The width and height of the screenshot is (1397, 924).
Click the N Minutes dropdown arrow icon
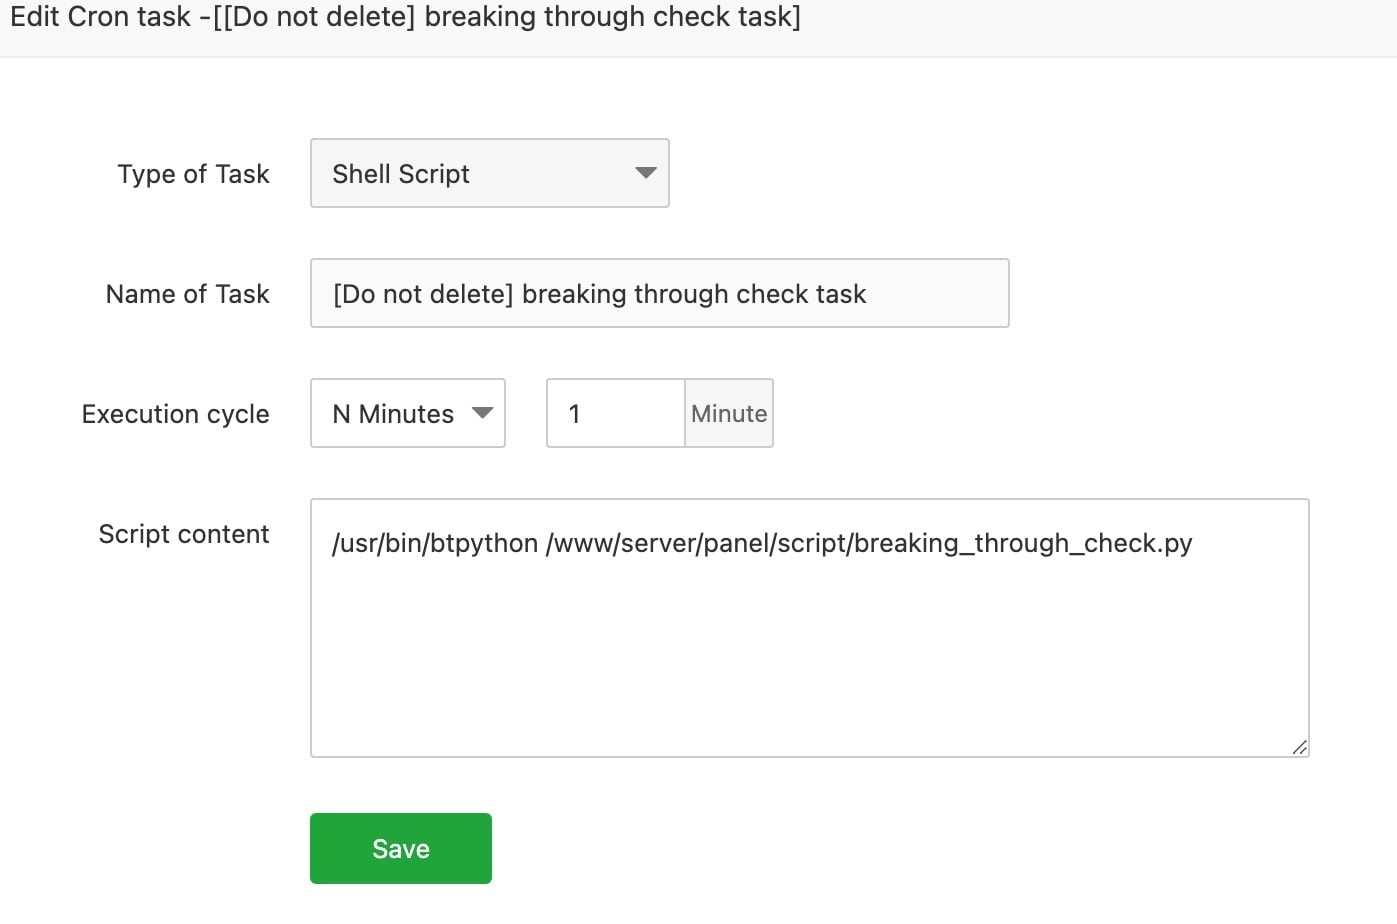point(483,413)
